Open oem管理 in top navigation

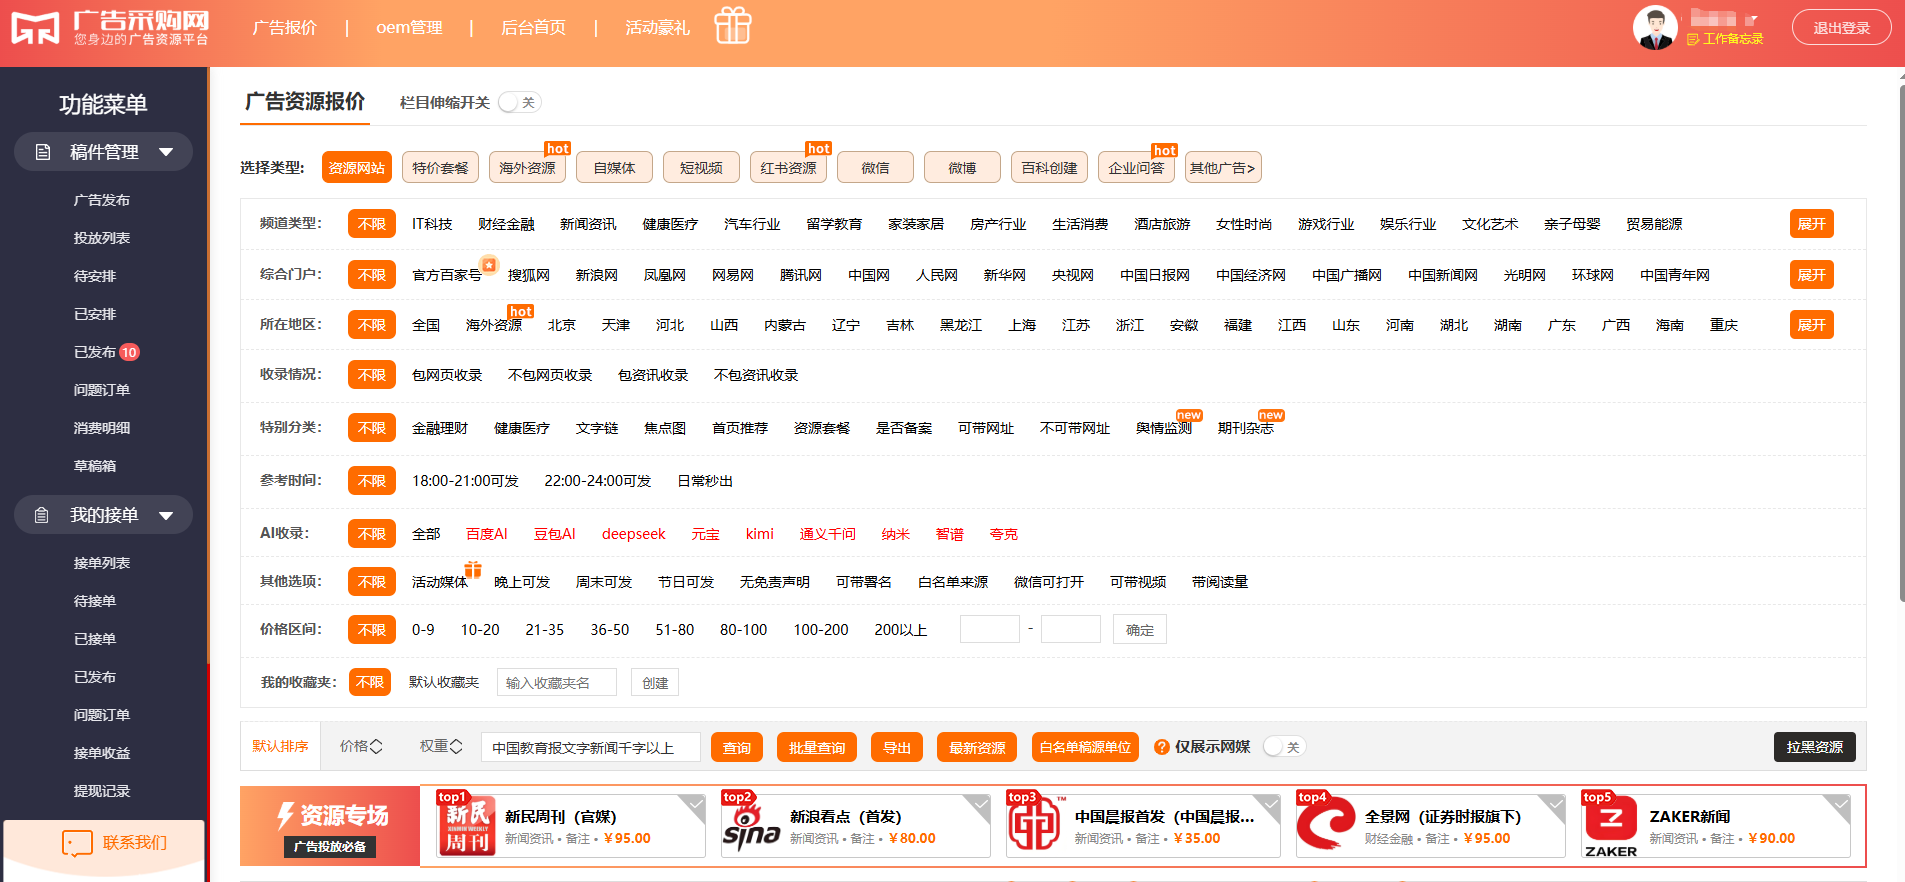[x=409, y=27]
